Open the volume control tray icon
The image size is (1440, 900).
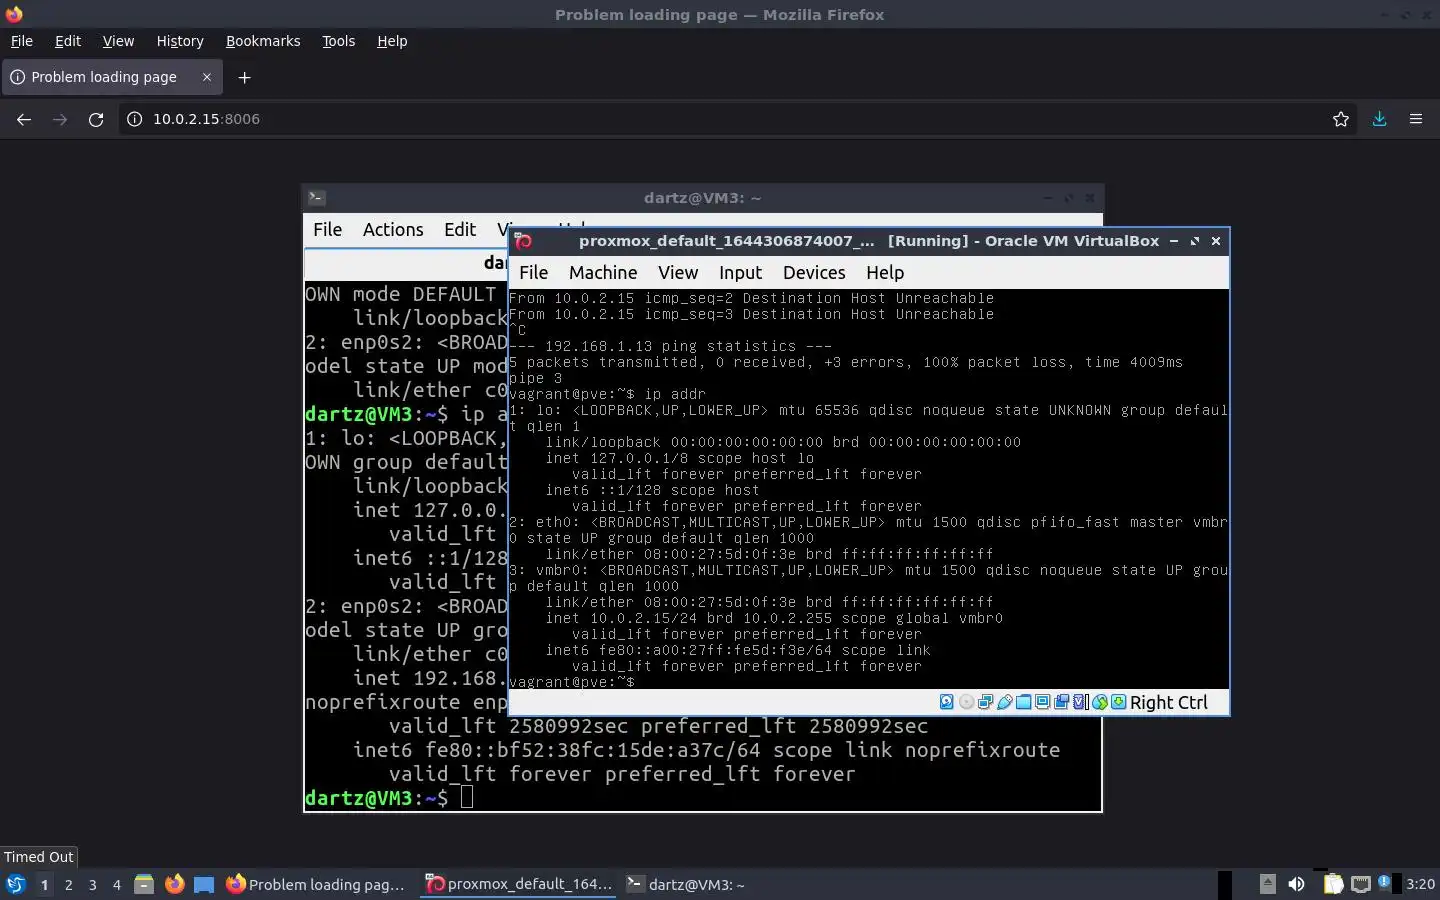click(x=1296, y=884)
